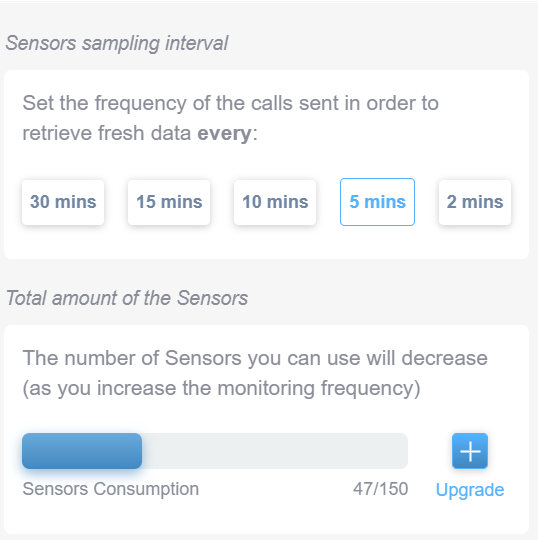
Task: Click the blue plus icon above Upgrade
Action: point(470,451)
